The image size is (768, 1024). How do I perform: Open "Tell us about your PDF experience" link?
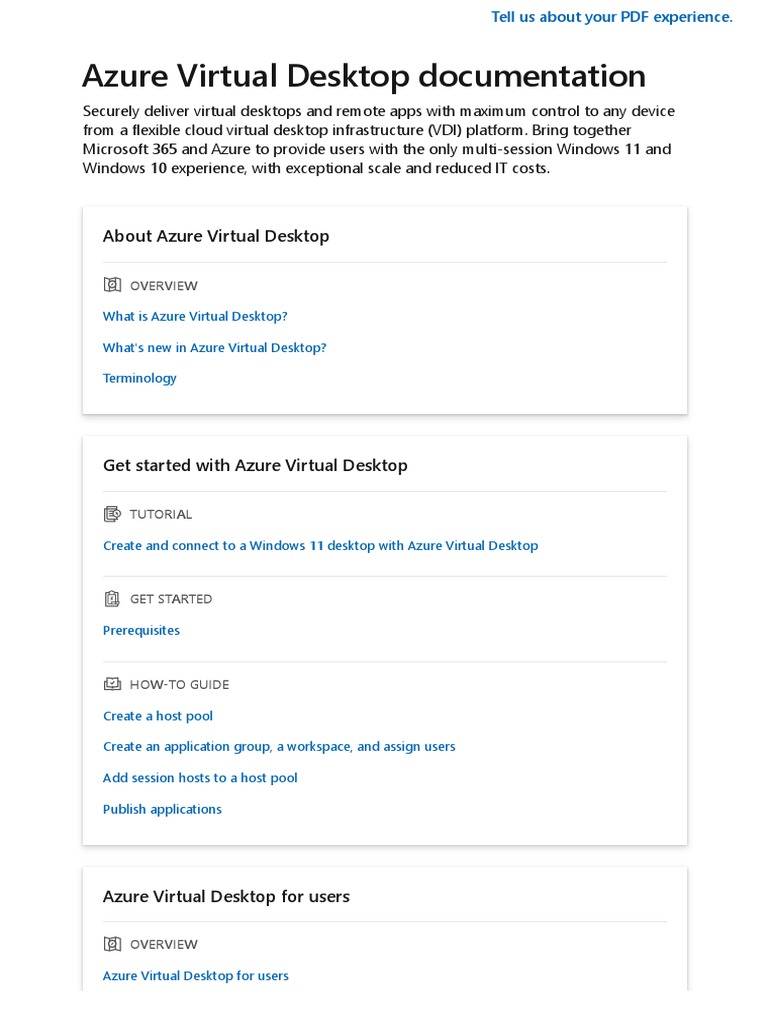click(x=611, y=17)
